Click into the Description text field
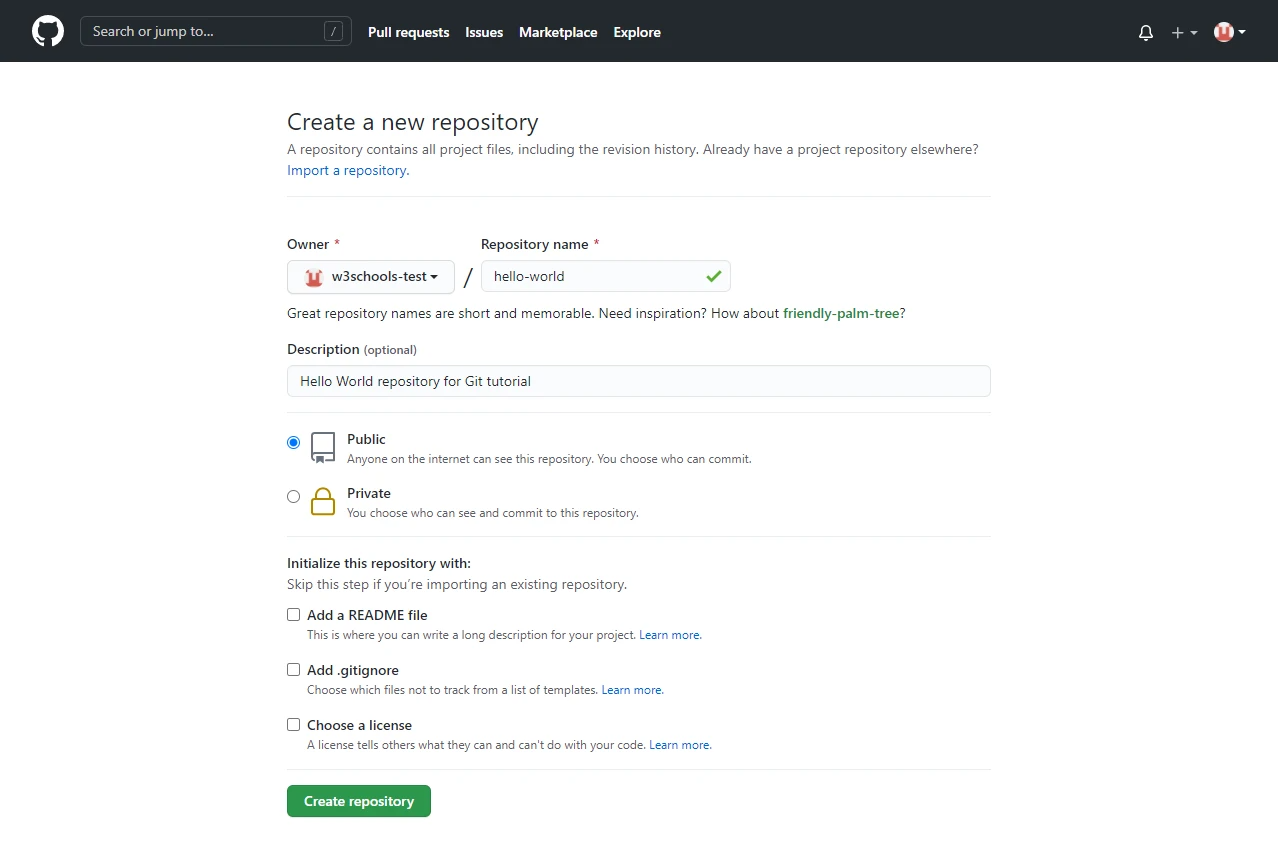Viewport: 1278px width, 843px height. [638, 381]
